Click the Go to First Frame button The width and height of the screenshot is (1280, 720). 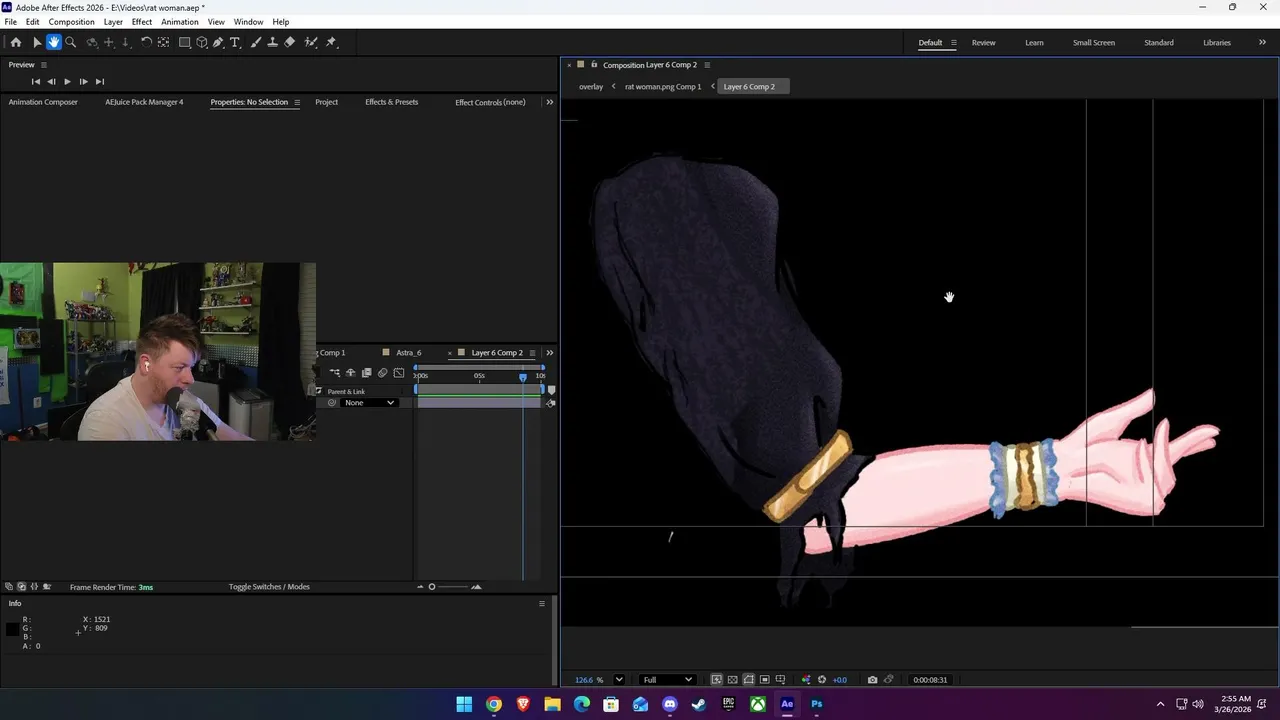pyautogui.click(x=35, y=82)
